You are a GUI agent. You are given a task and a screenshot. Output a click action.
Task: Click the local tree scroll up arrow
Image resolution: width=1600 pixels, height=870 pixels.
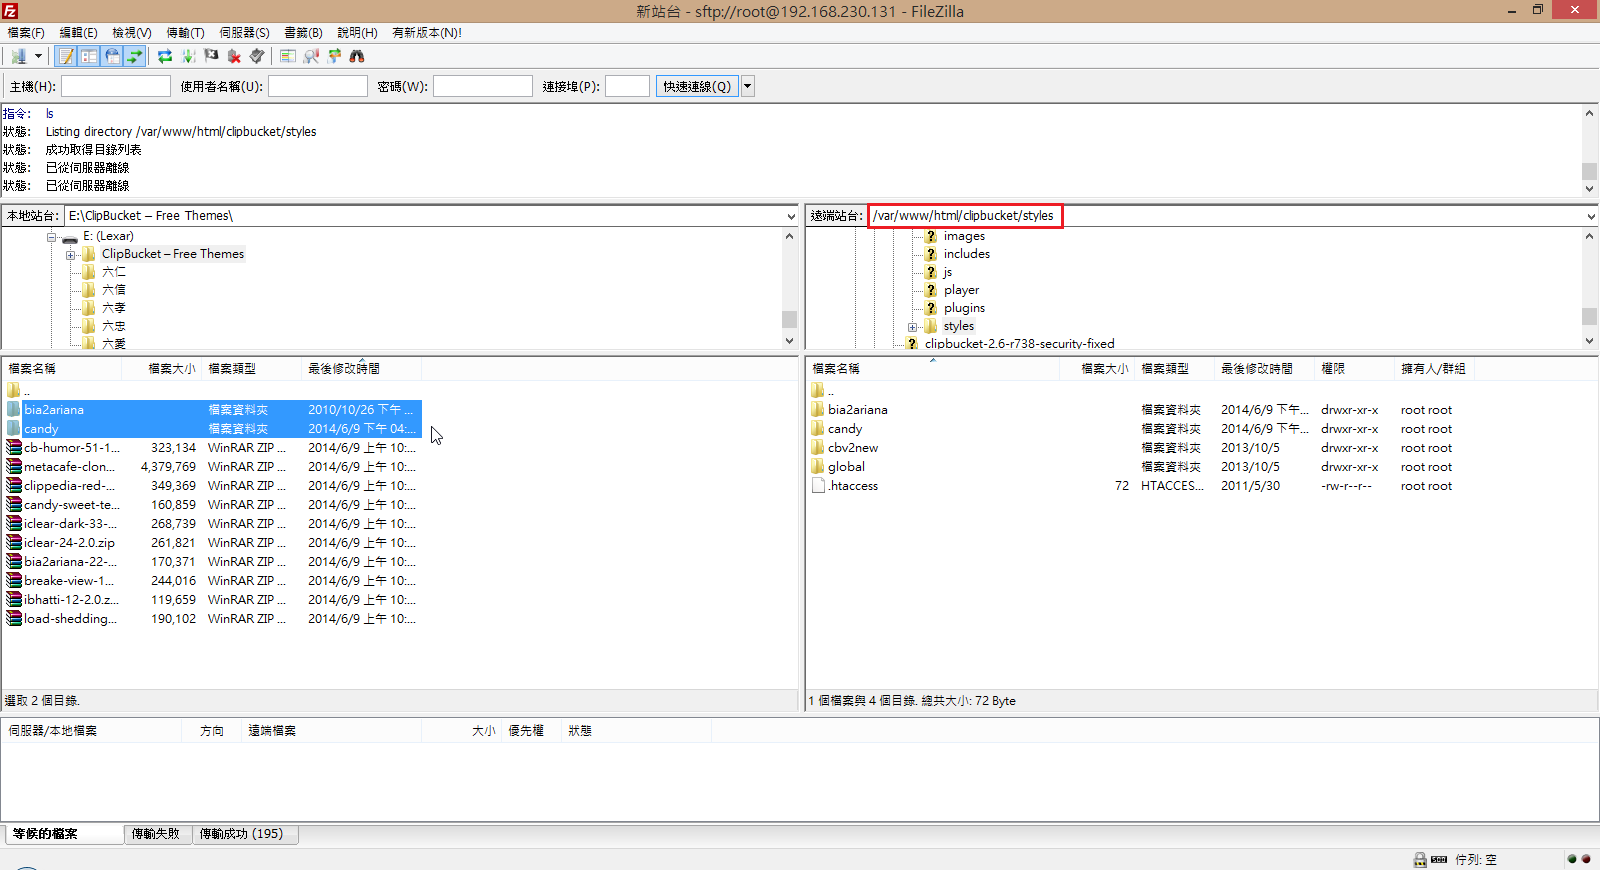click(789, 237)
